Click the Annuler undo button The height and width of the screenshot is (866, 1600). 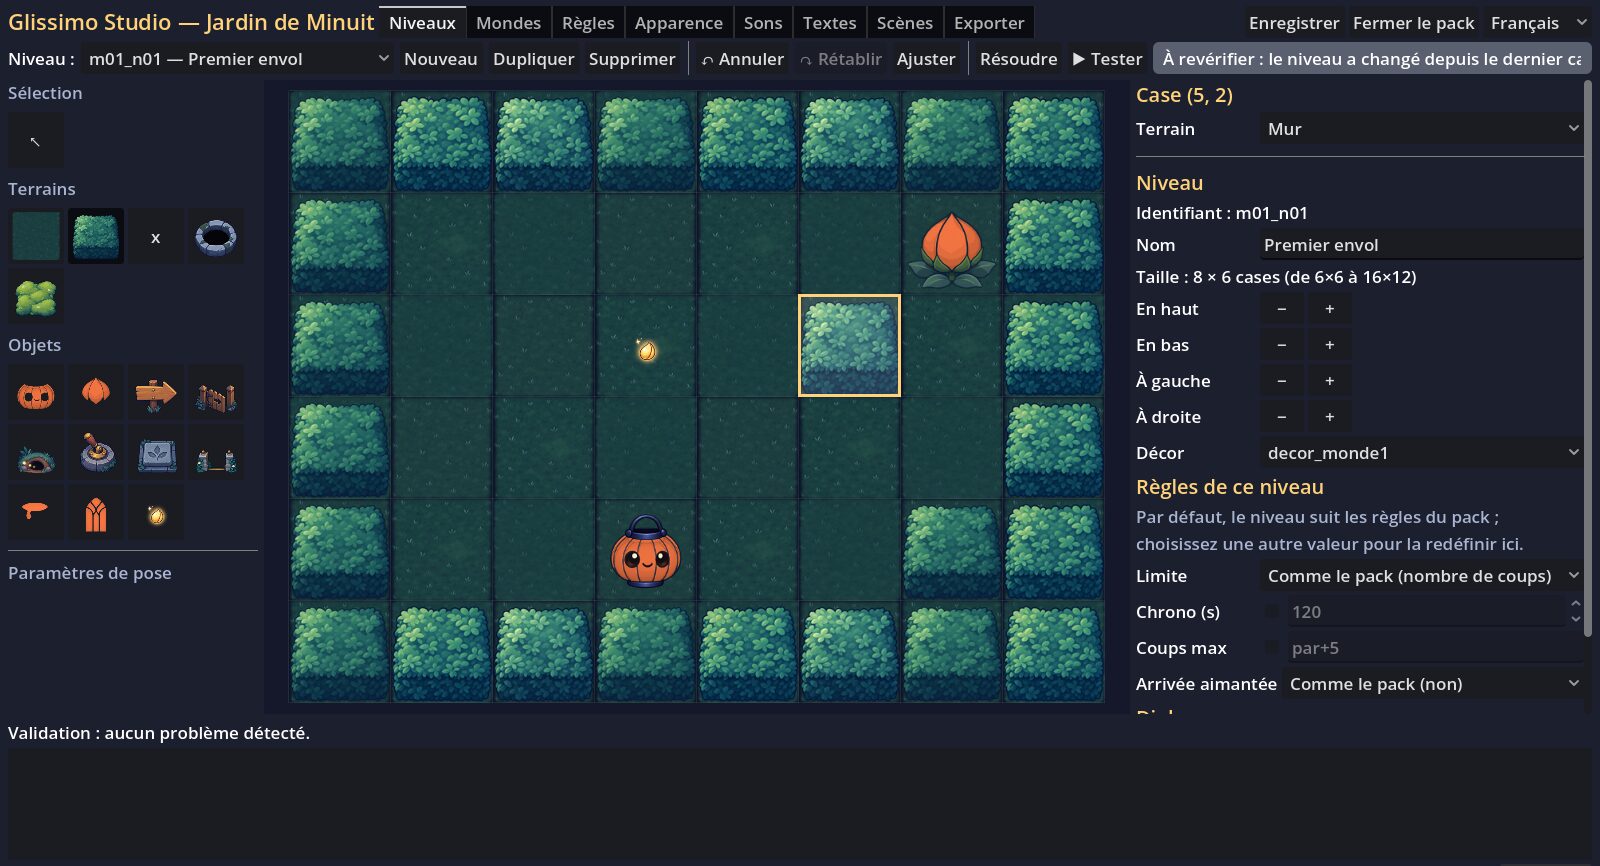point(742,59)
